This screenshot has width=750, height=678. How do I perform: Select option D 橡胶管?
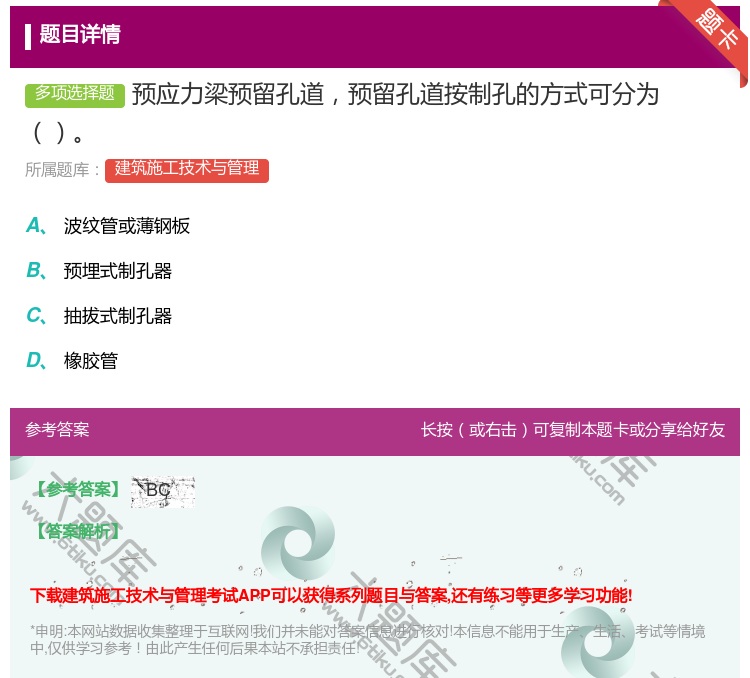[91, 361]
